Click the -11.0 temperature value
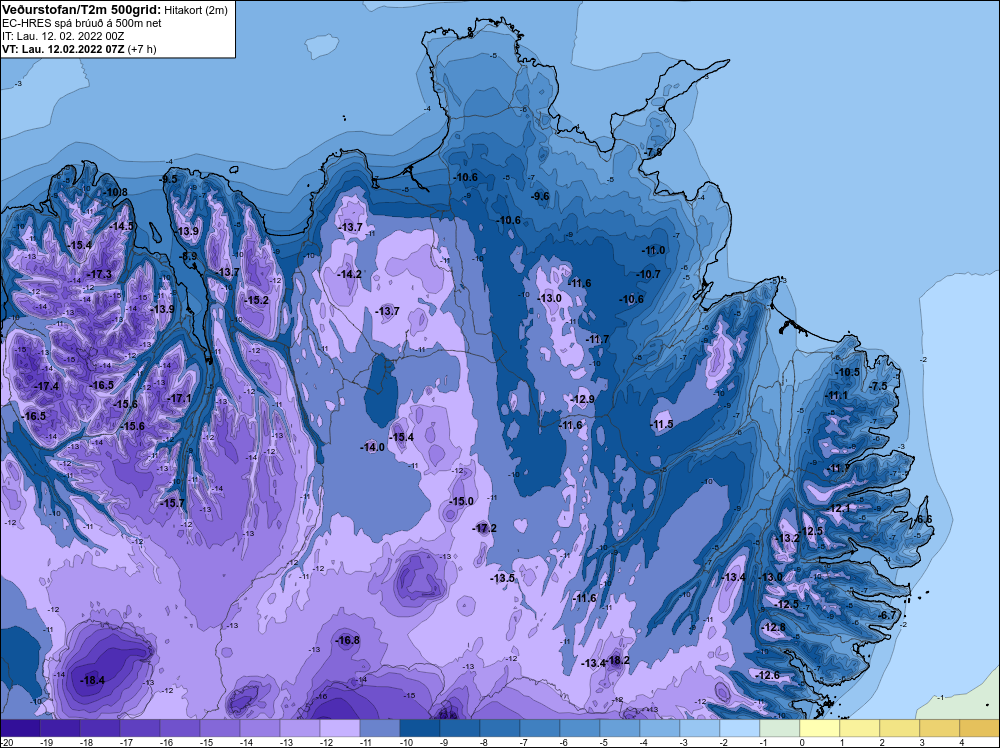 (x=653, y=251)
